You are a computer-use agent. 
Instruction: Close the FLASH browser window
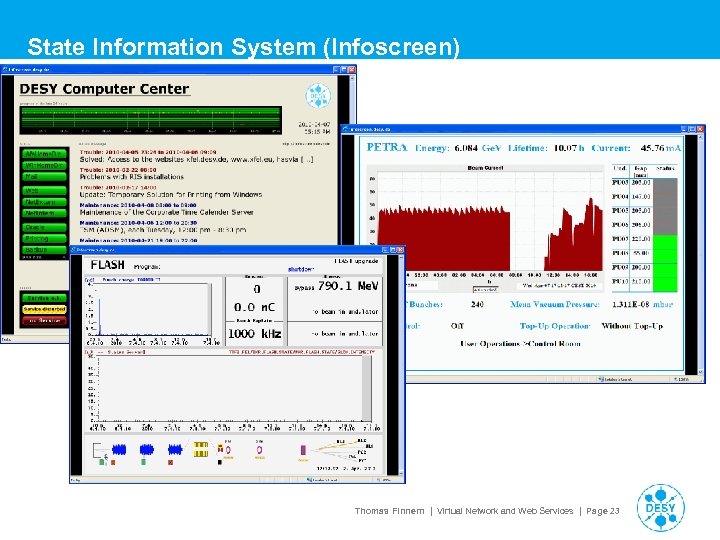tap(400, 249)
